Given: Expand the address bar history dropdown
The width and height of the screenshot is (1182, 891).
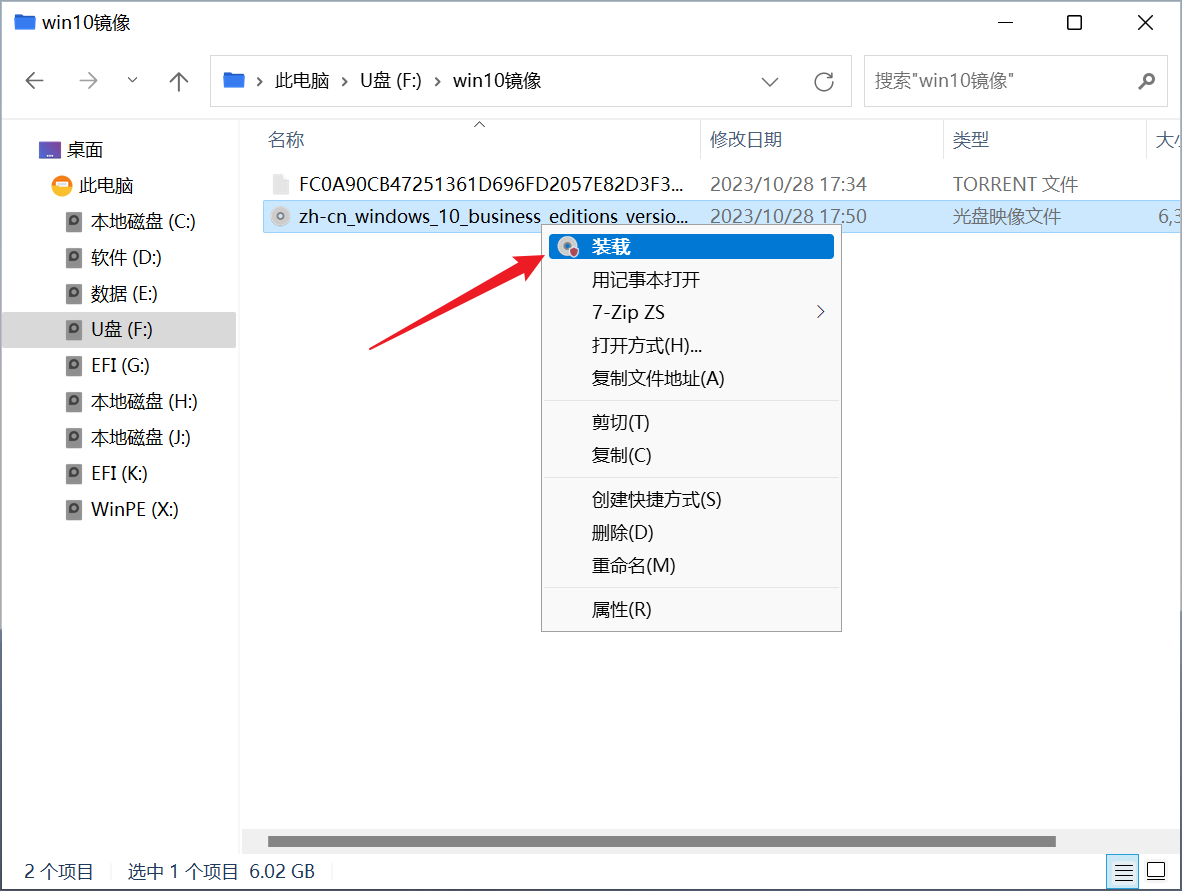Looking at the screenshot, I should 770,81.
